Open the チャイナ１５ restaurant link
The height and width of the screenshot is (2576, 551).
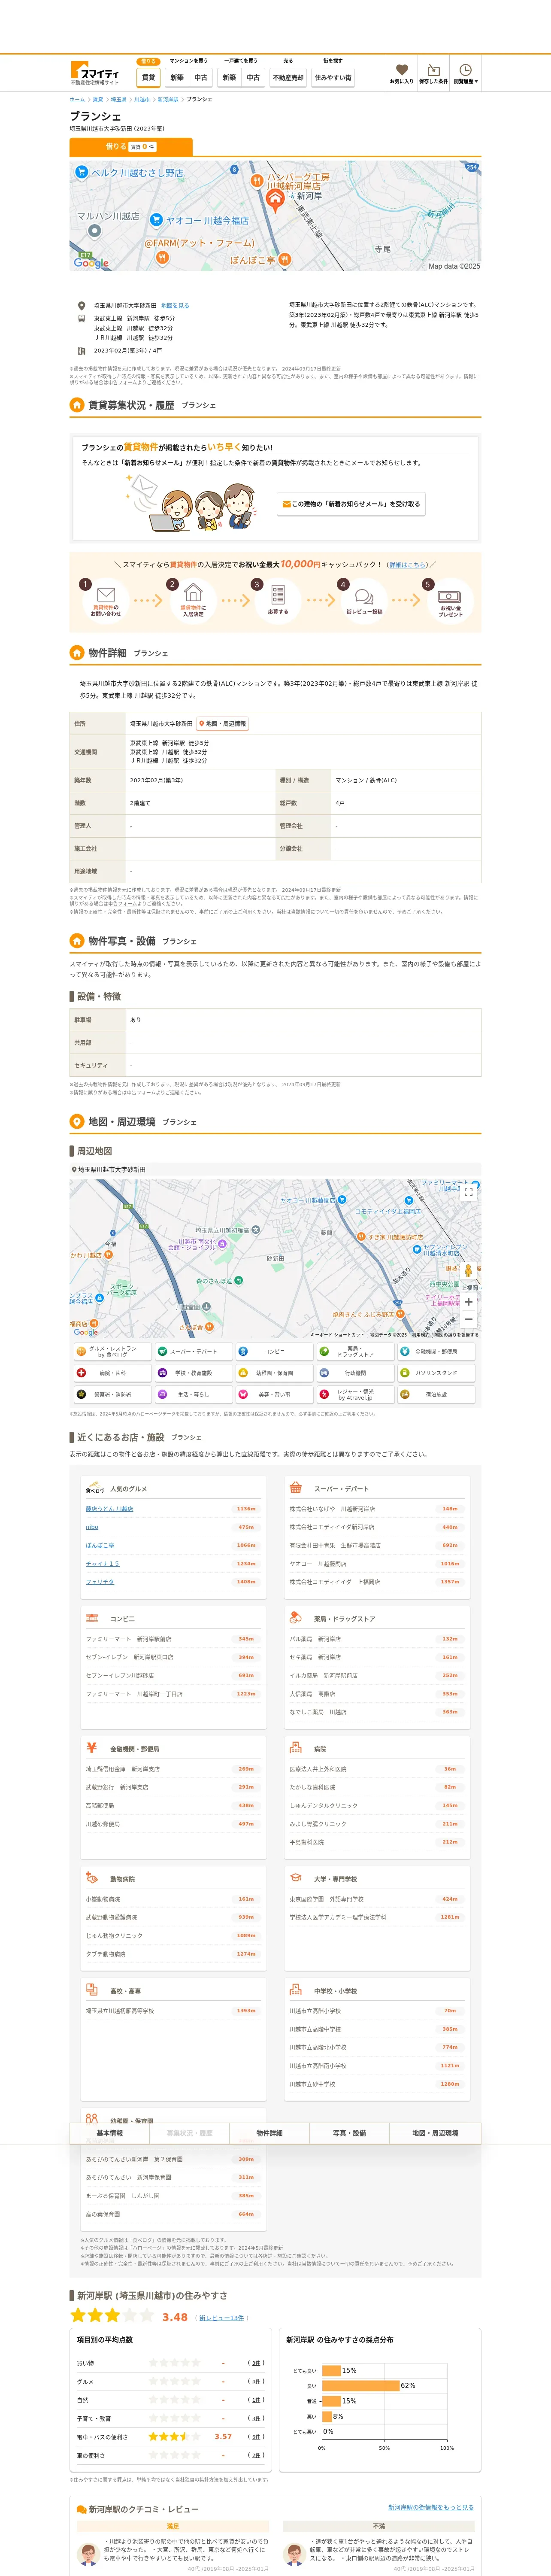102,1564
